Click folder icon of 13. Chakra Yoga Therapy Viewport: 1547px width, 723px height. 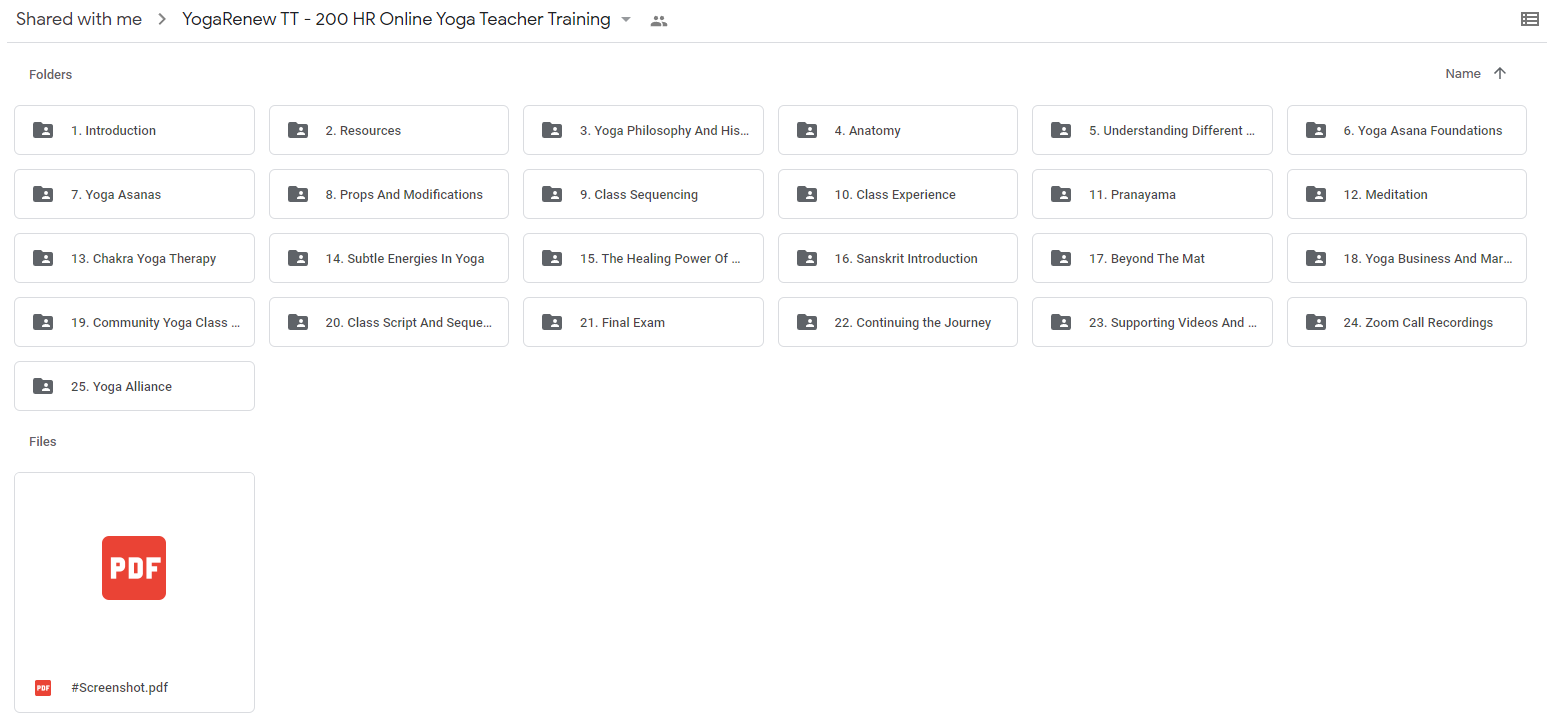click(43, 258)
